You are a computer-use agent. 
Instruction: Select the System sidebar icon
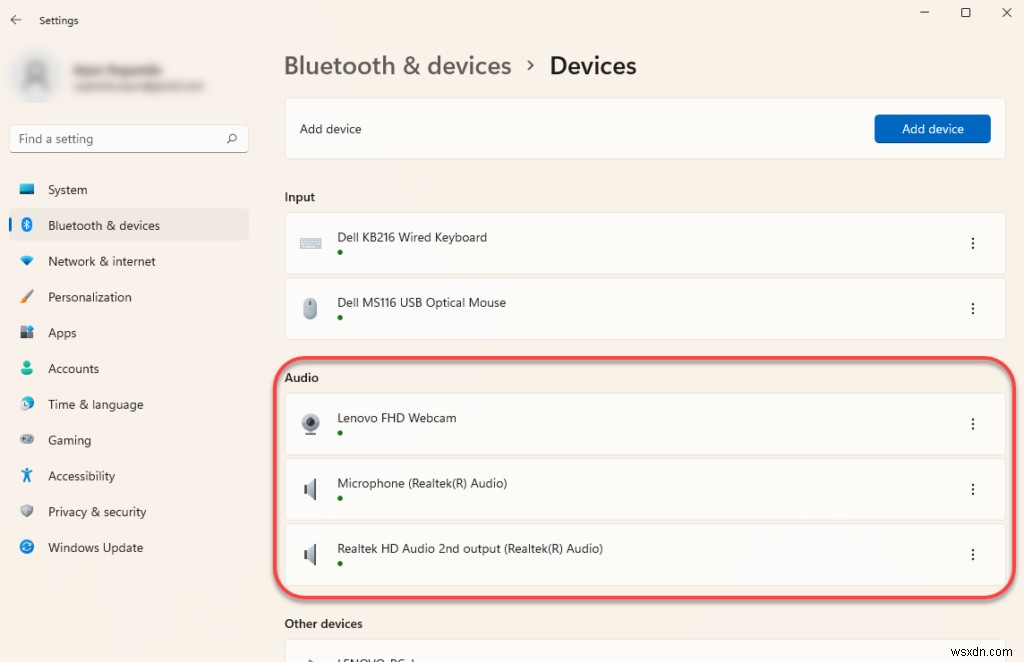coord(30,189)
